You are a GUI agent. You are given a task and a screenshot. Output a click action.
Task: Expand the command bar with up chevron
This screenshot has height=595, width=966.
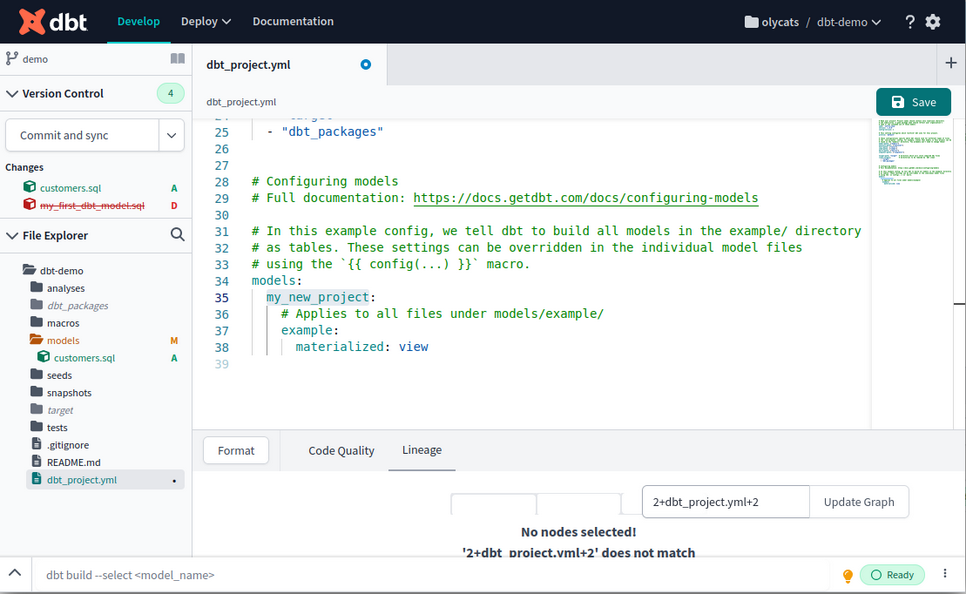pyautogui.click(x=15, y=573)
